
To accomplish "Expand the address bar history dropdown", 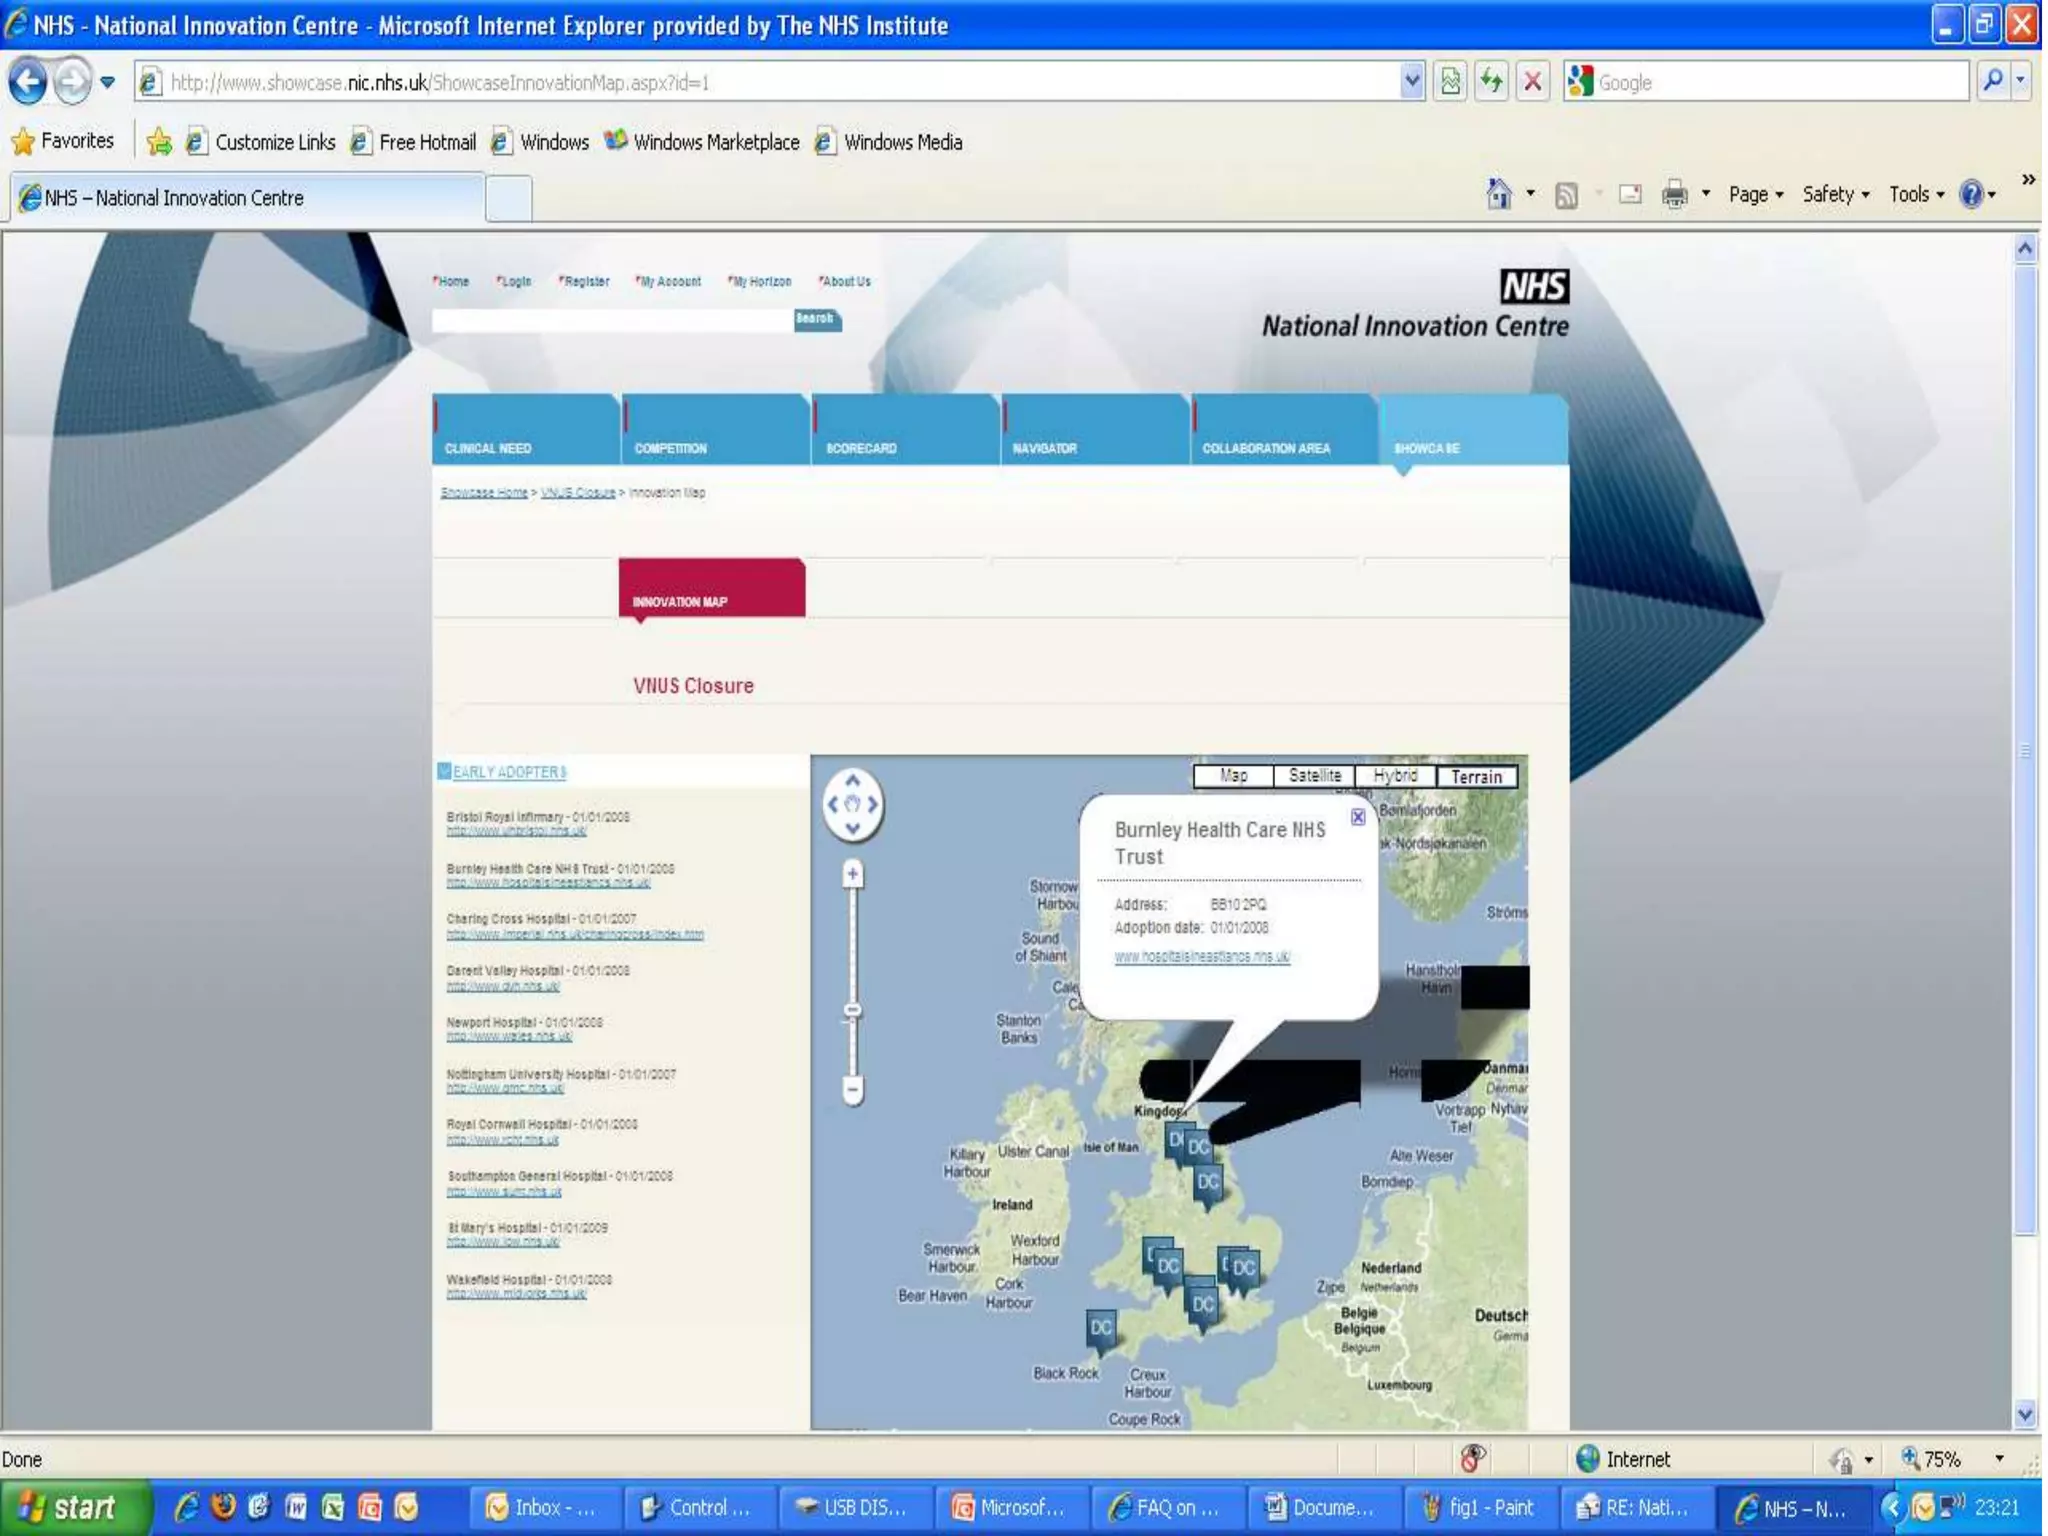I will click(x=1411, y=82).
